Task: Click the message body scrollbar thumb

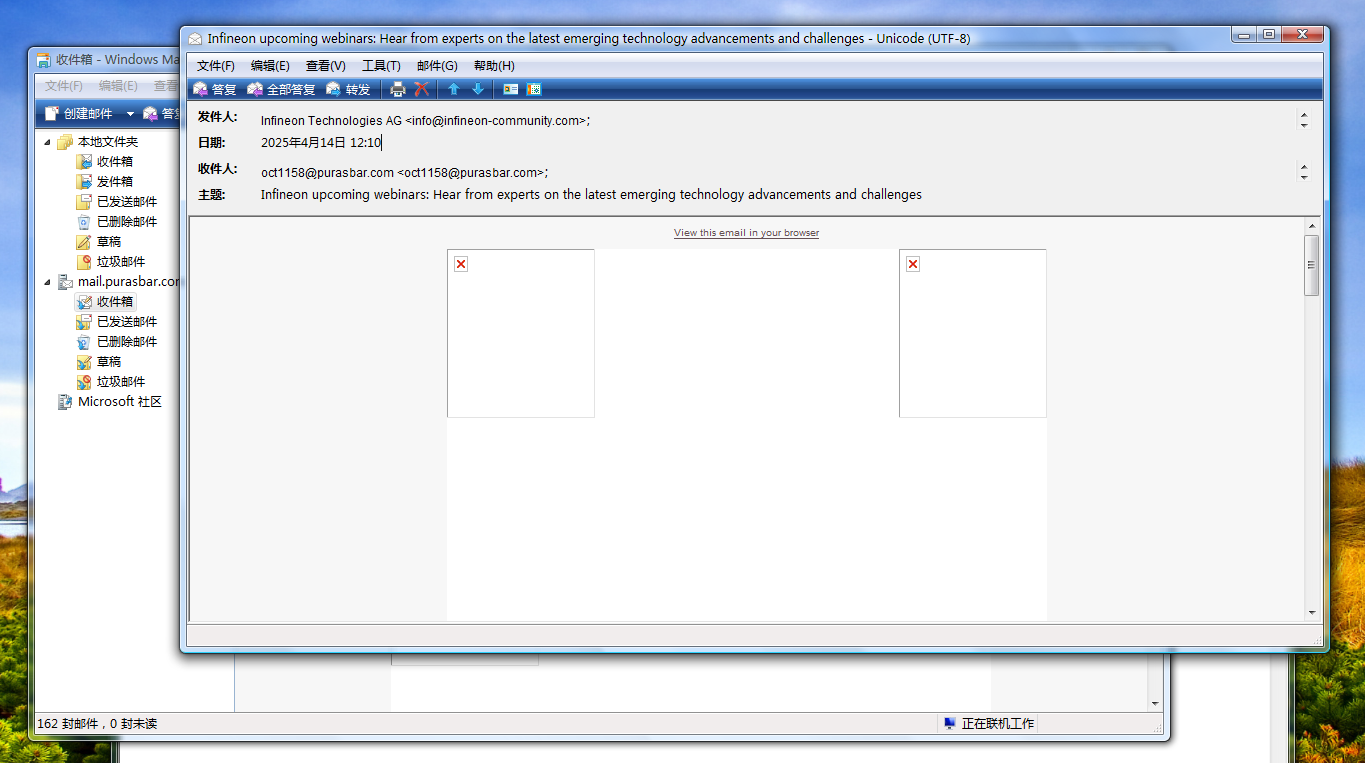Action: tap(1311, 265)
